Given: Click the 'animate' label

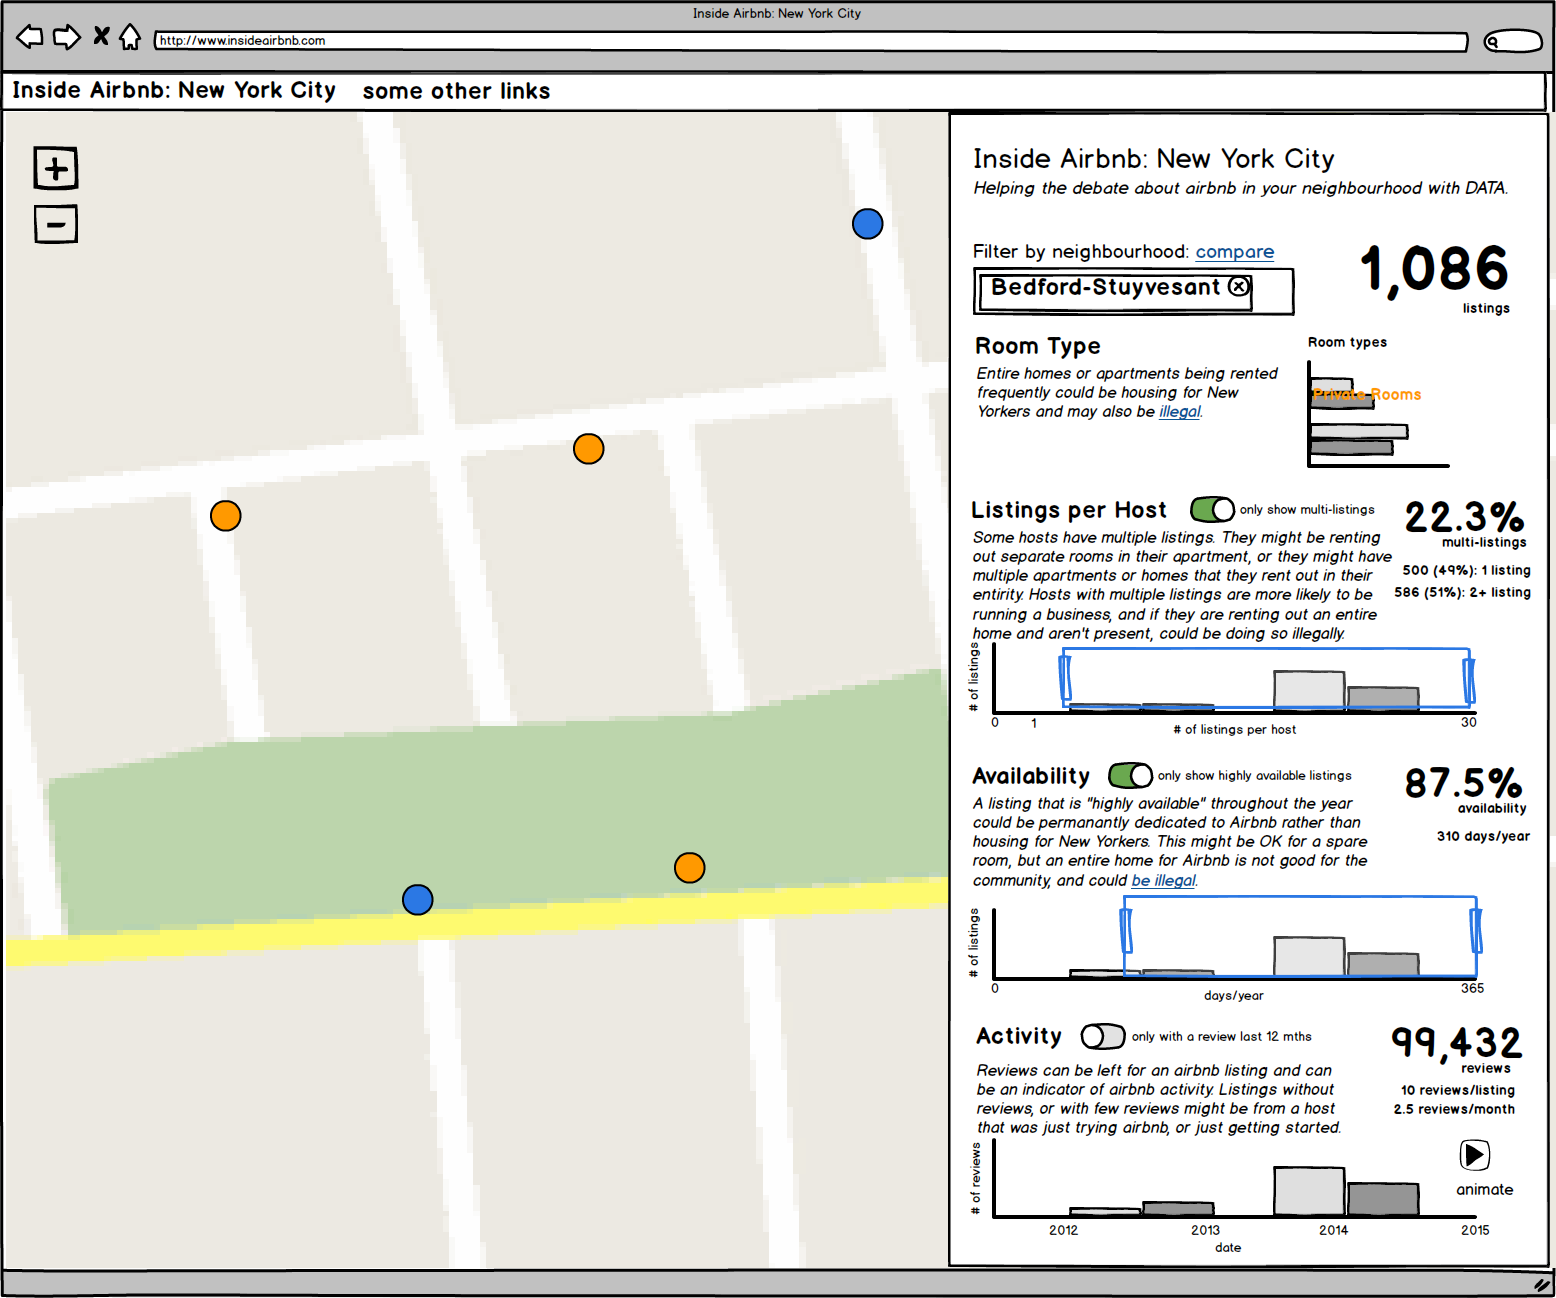Looking at the screenshot, I should pyautogui.click(x=1484, y=1190).
